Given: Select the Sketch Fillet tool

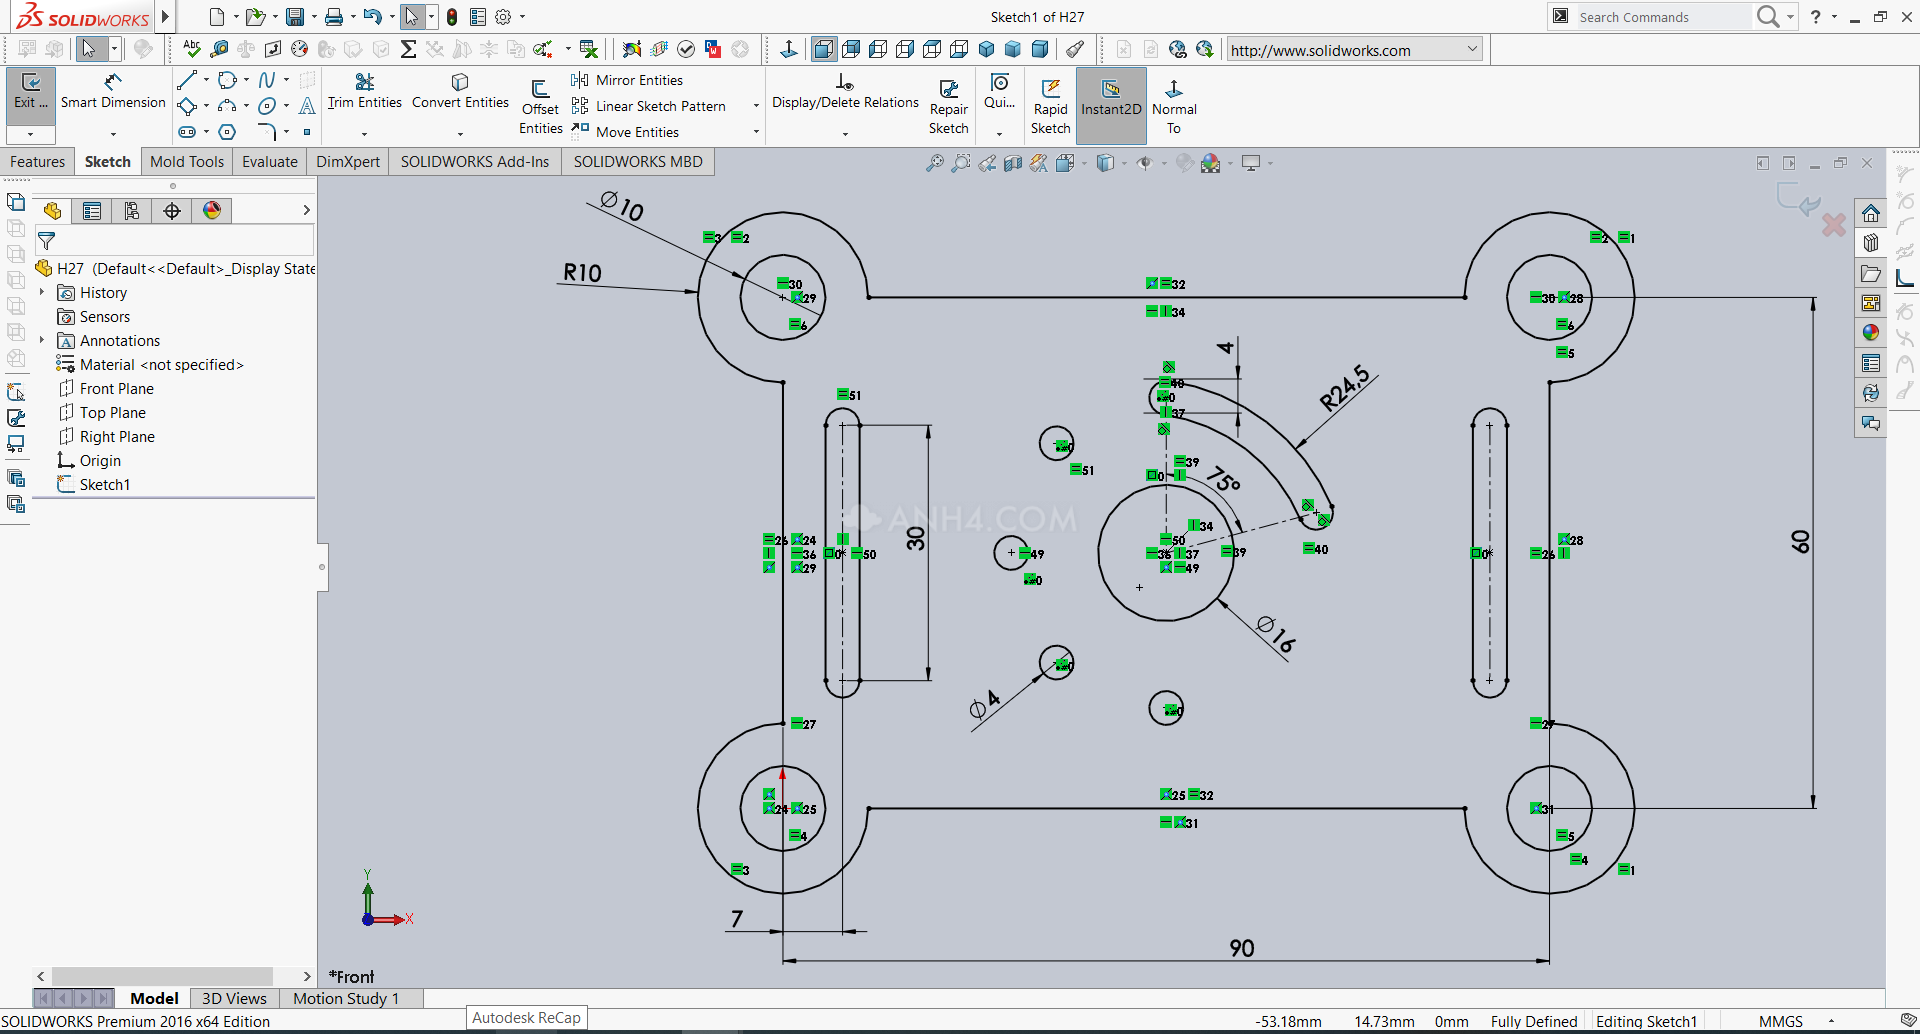Looking at the screenshot, I should 267,132.
